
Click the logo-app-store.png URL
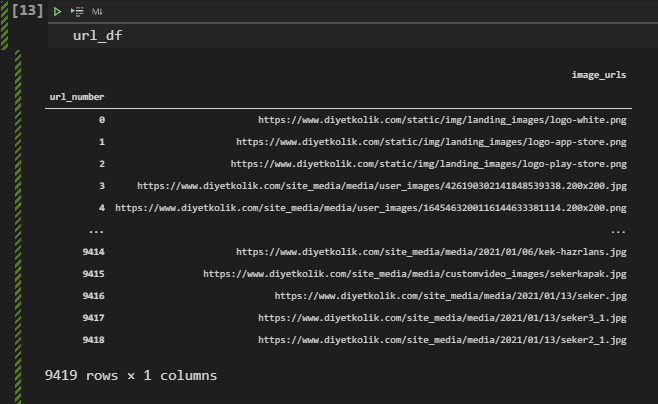tap(431, 142)
